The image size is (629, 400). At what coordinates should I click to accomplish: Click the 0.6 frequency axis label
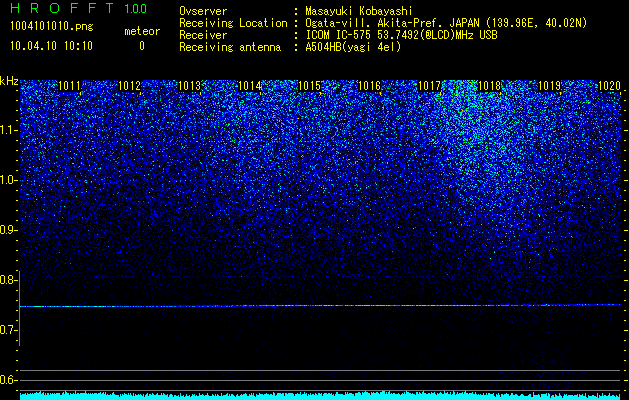click(x=9, y=380)
